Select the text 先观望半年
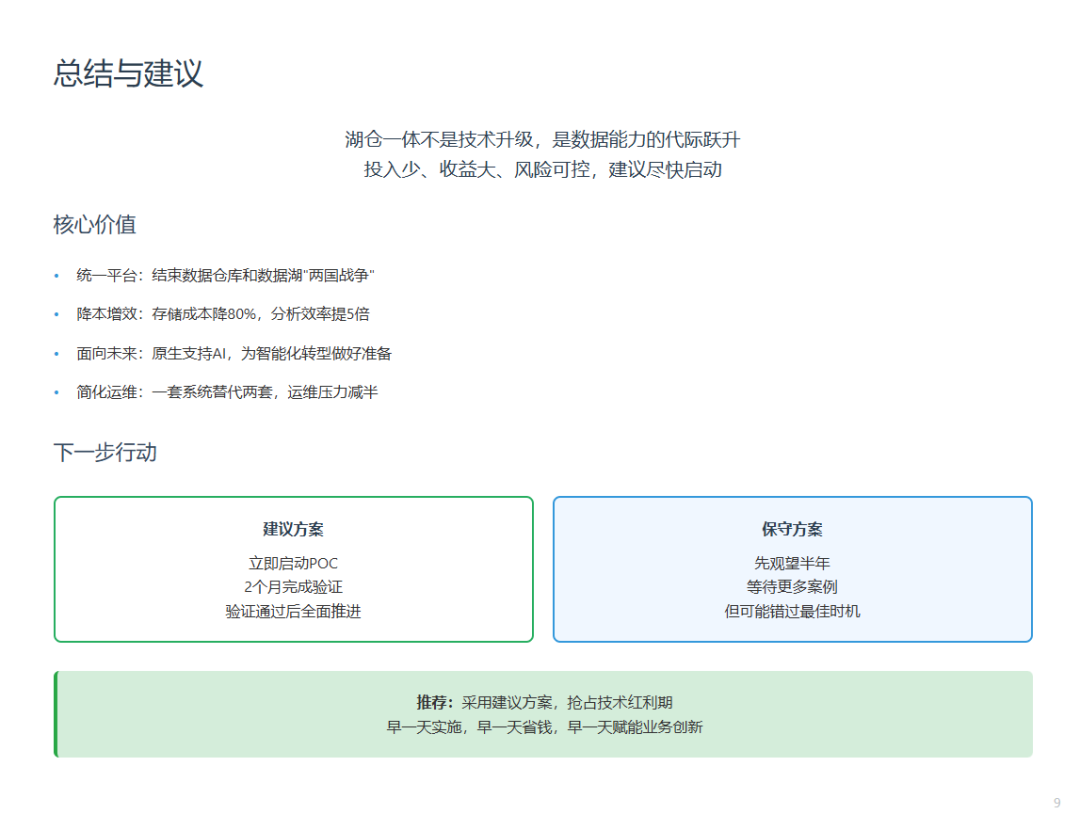The height and width of the screenshot is (830, 1080). point(792,563)
